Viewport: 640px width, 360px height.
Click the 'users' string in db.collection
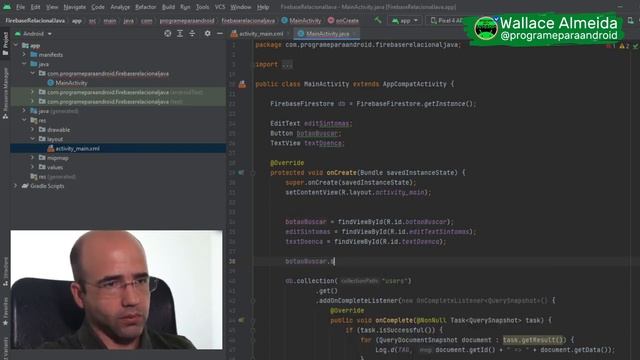(x=395, y=281)
